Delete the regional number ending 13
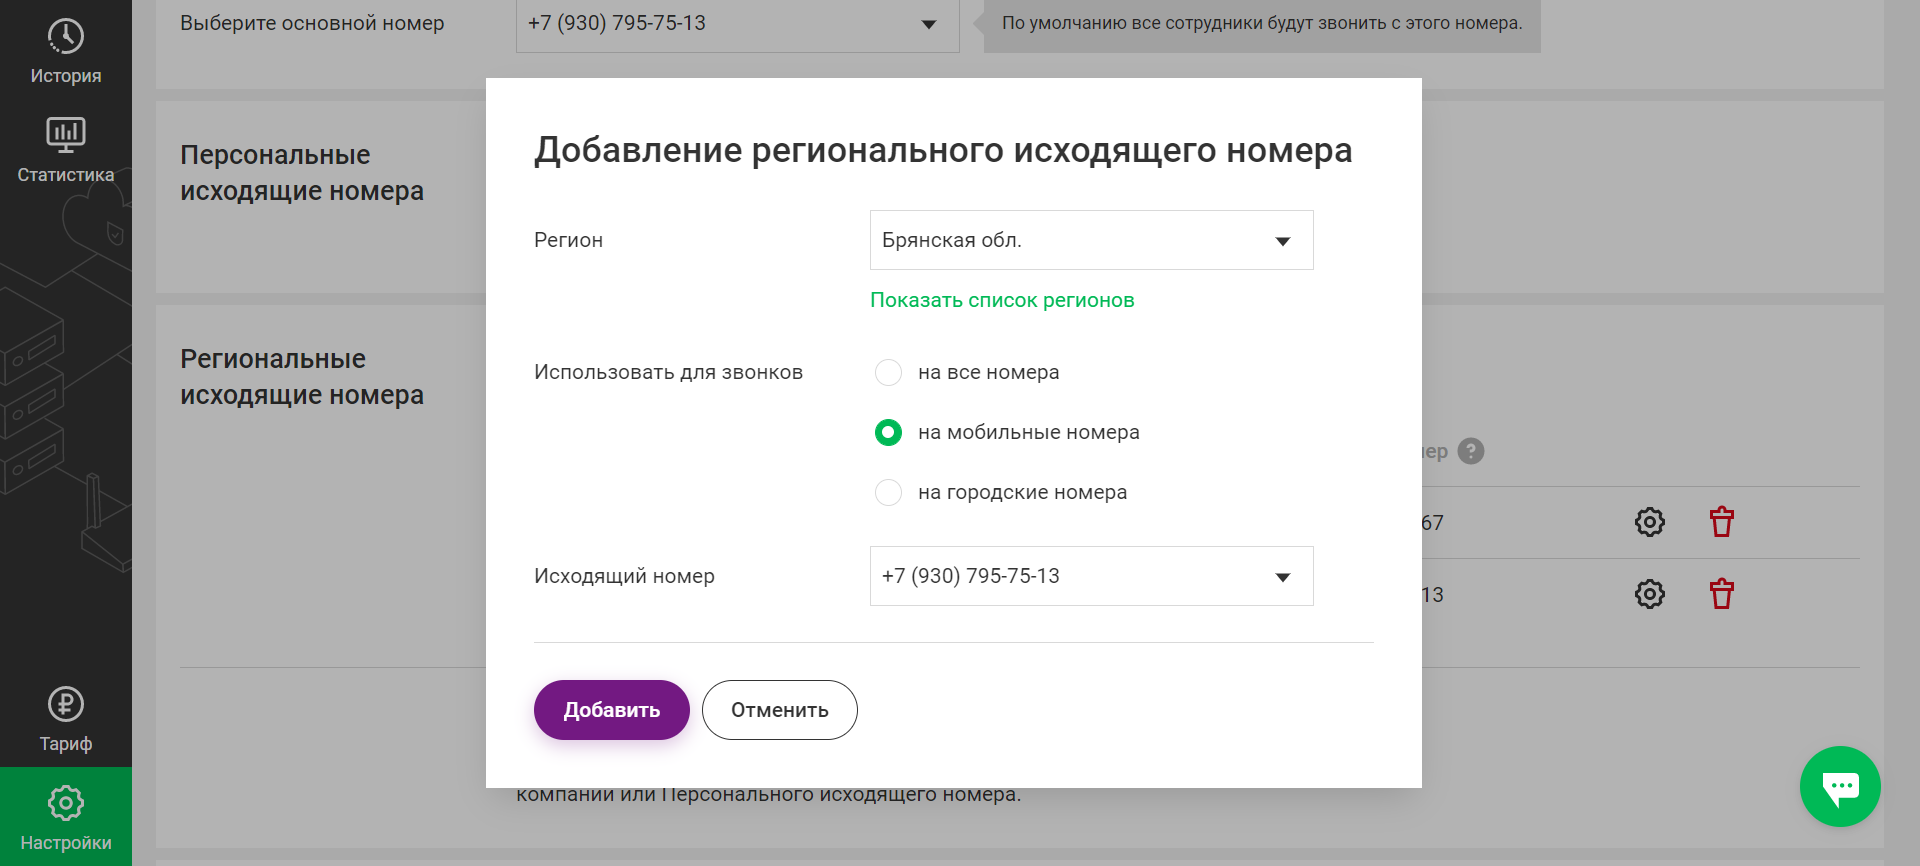1920x866 pixels. click(x=1721, y=594)
